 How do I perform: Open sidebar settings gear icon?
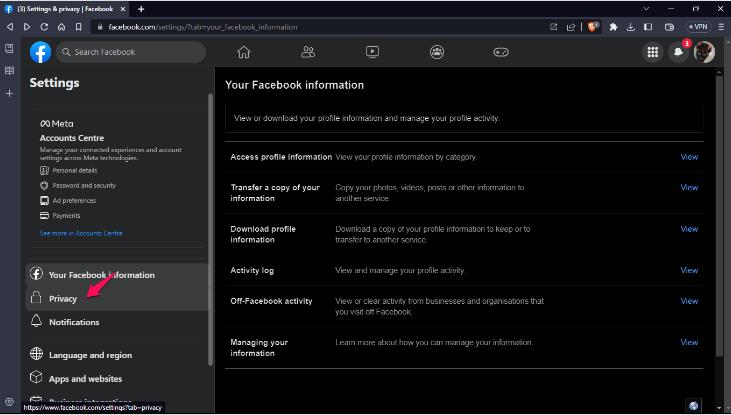click(9, 402)
